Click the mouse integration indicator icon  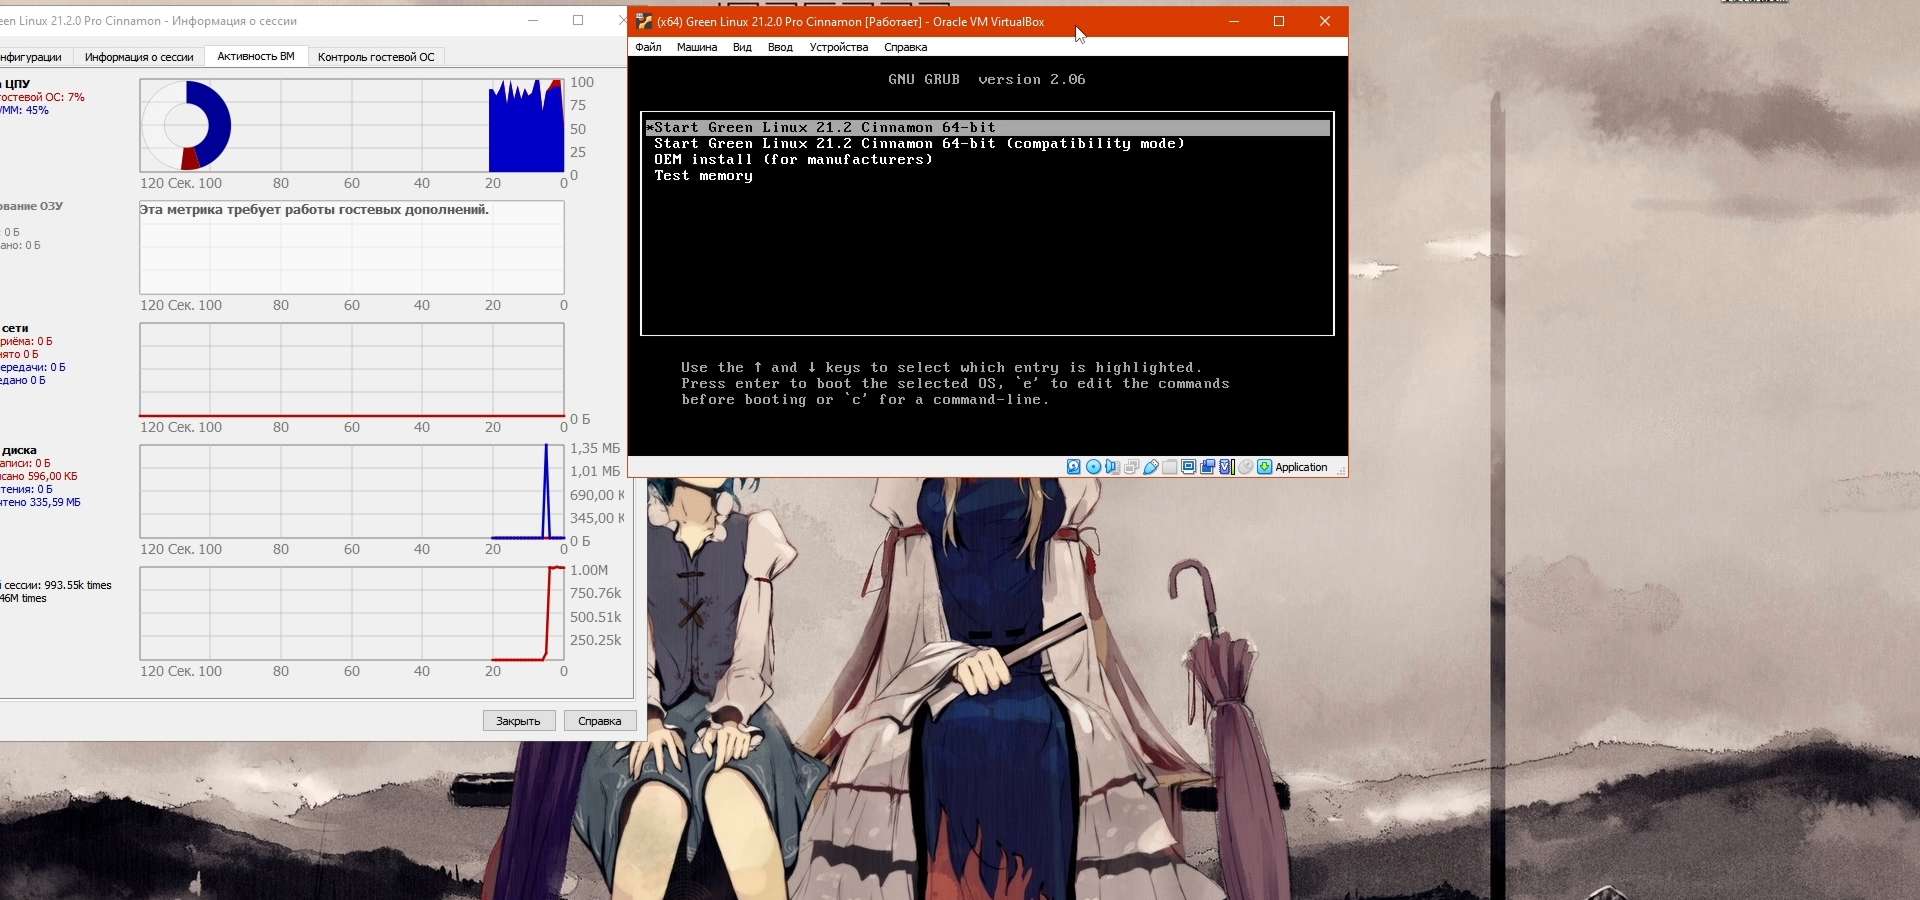tap(1245, 467)
